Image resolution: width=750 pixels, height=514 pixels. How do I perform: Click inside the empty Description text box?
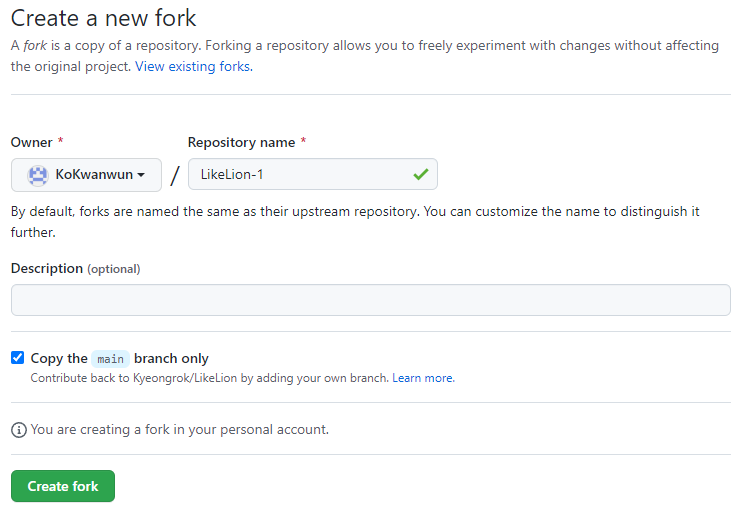pyautogui.click(x=370, y=300)
